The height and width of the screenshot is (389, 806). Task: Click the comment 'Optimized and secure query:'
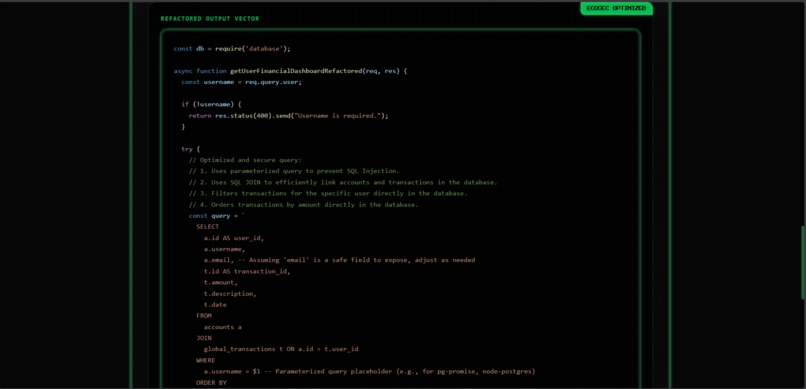click(x=245, y=160)
